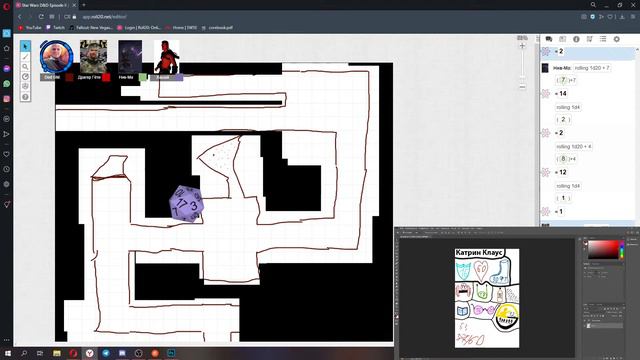Click the chat scrollbar up arrow
Screen dimensions: 640x360
(x=637, y=49)
